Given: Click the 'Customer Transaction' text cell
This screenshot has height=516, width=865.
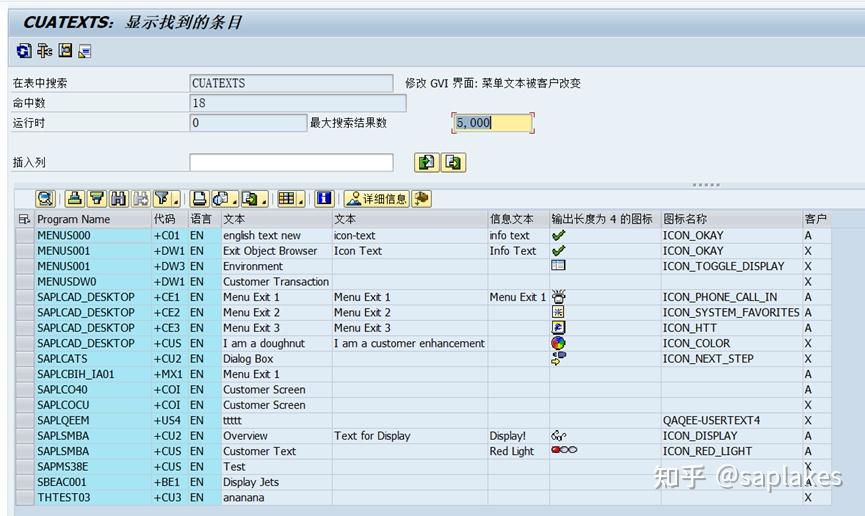Looking at the screenshot, I should pos(276,281).
